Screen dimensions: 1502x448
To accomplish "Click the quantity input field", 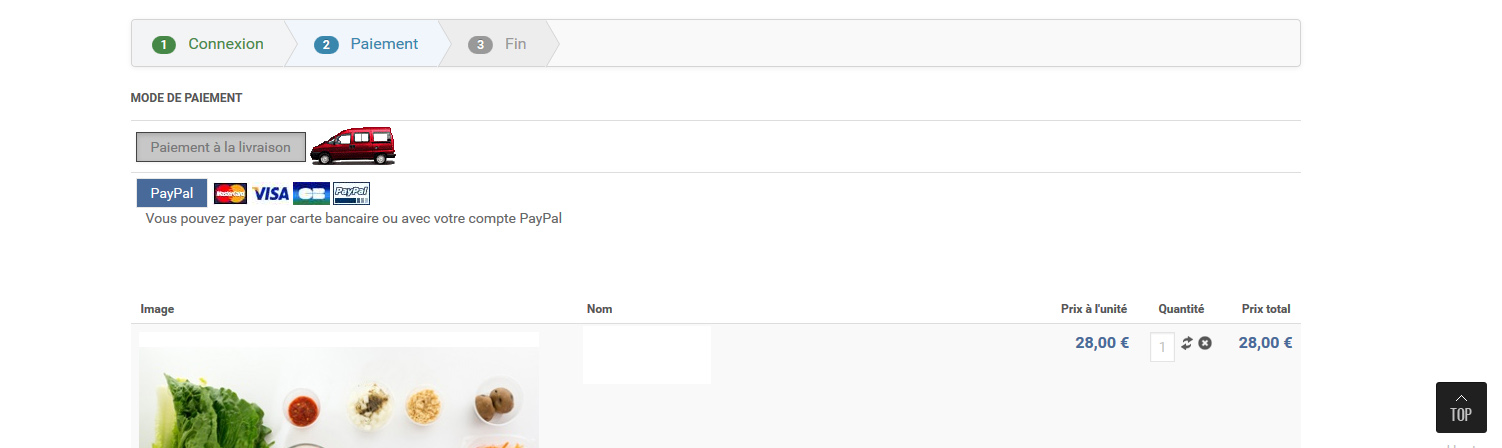I will click(x=1162, y=347).
